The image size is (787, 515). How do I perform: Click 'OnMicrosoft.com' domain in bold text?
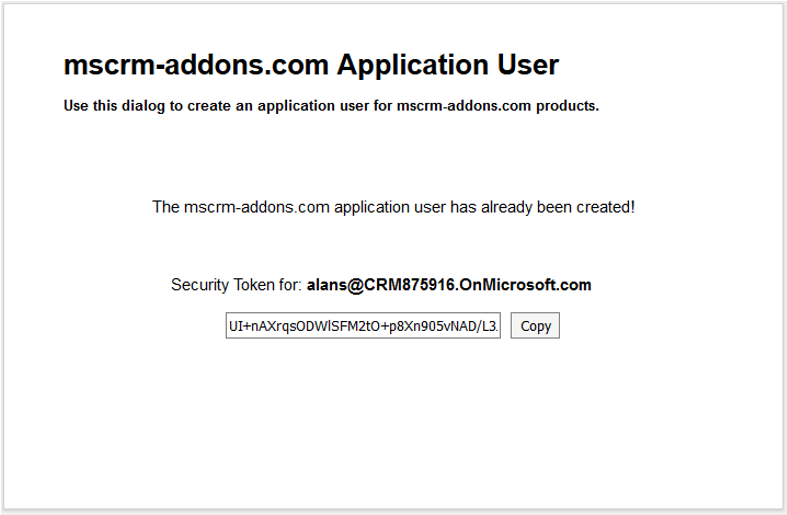[525, 285]
